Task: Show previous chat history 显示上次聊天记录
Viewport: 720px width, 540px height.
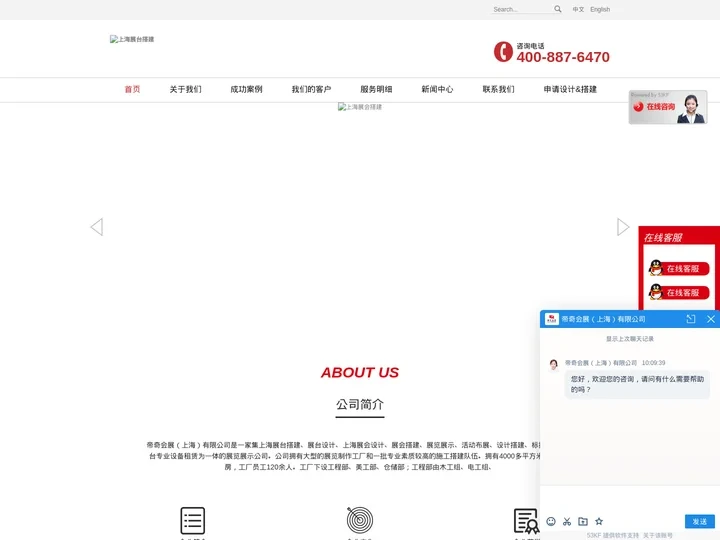Action: (630, 339)
